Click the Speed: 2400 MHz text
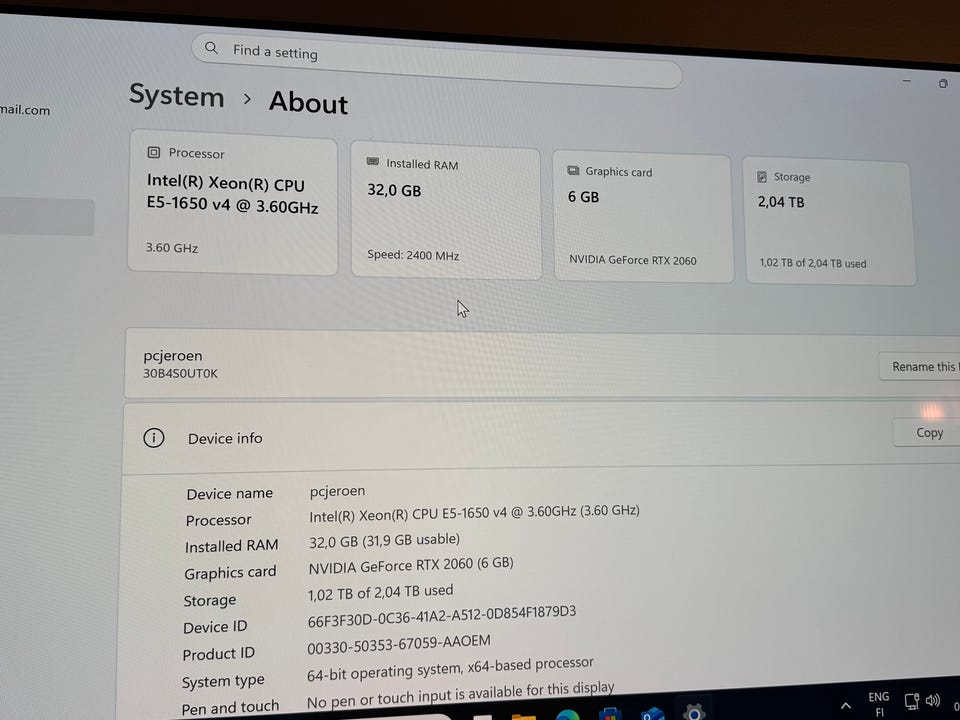960x720 pixels. 413,255
